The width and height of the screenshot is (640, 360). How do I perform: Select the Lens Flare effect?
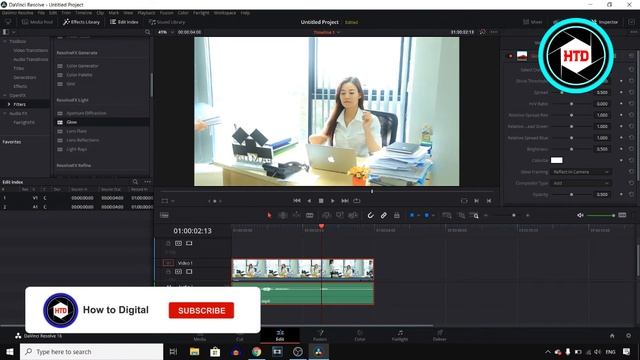tap(77, 131)
